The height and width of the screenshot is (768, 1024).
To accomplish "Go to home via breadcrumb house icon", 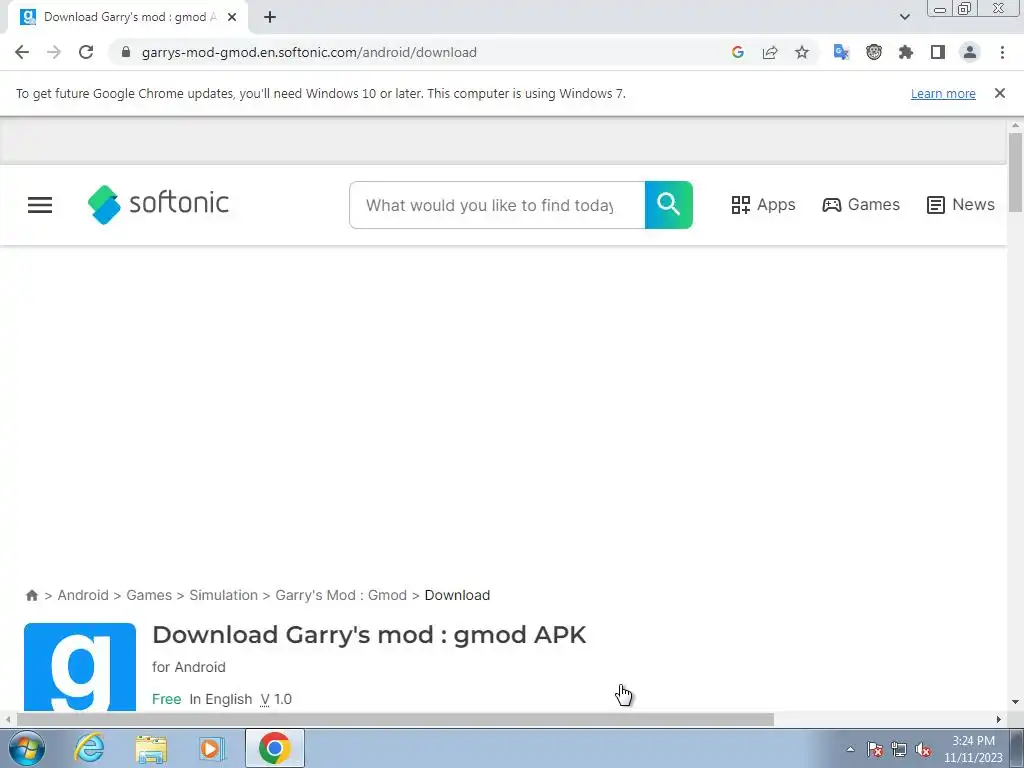I will point(31,596).
